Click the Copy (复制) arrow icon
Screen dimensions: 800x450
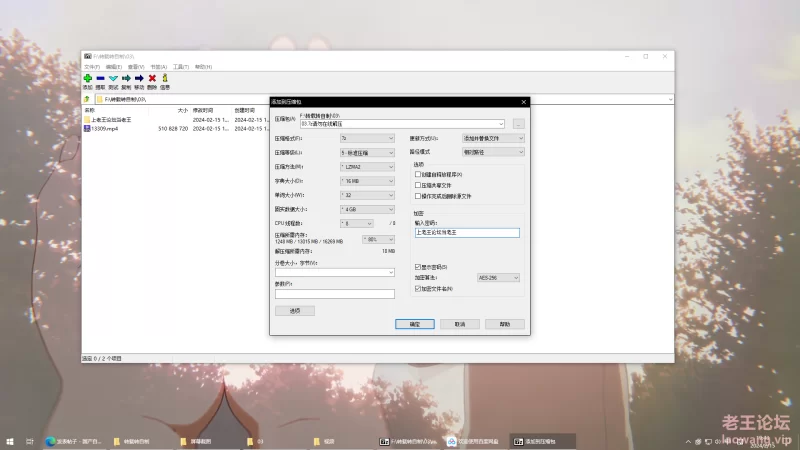point(126,79)
